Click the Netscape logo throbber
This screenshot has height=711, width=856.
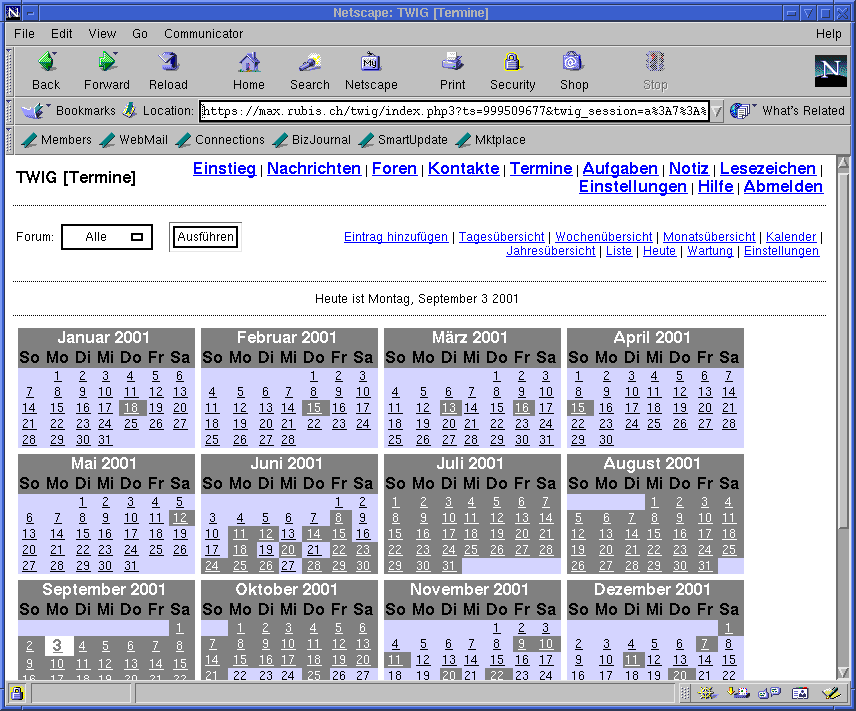(x=830, y=71)
